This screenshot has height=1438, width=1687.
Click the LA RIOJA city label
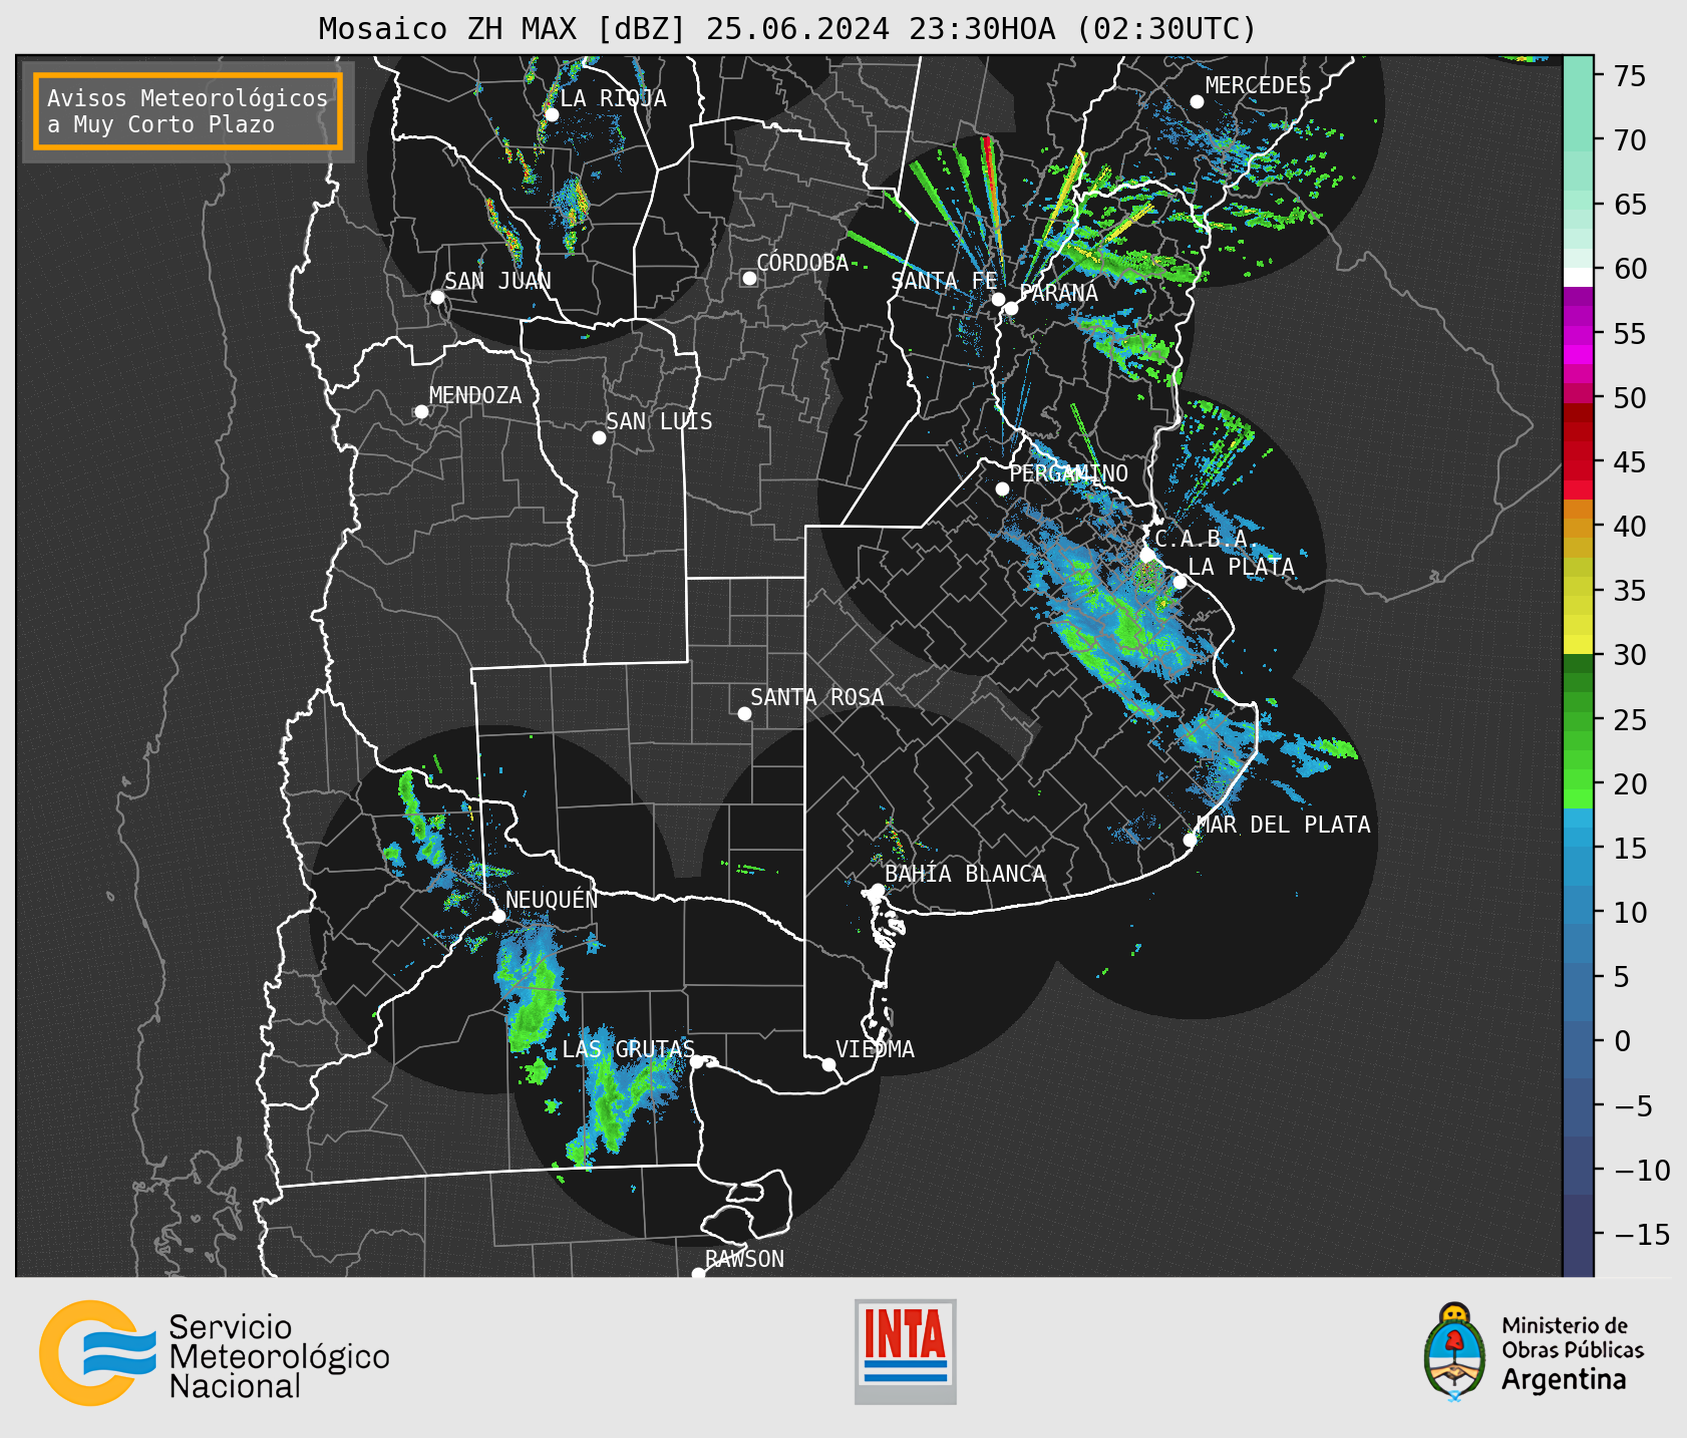click(x=613, y=98)
